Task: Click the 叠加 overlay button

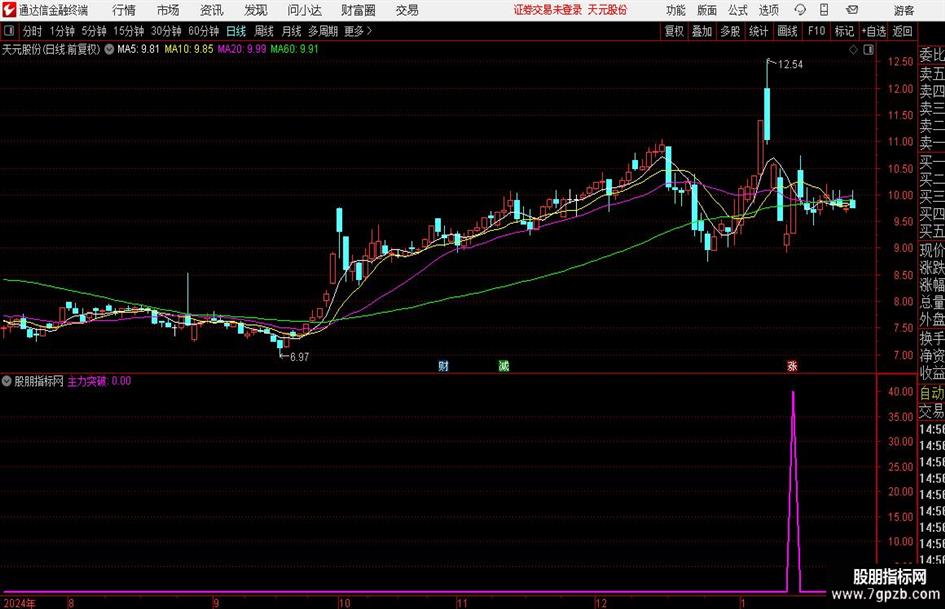Action: tap(702, 31)
